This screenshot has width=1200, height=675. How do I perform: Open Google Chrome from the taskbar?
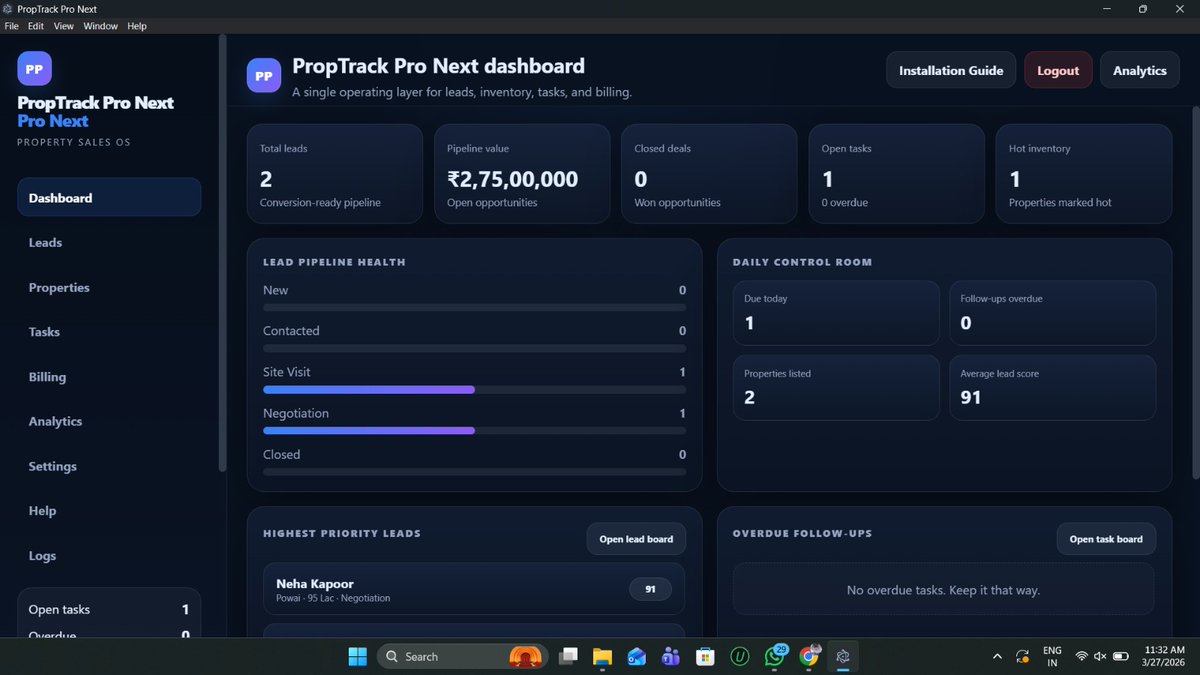click(x=809, y=656)
